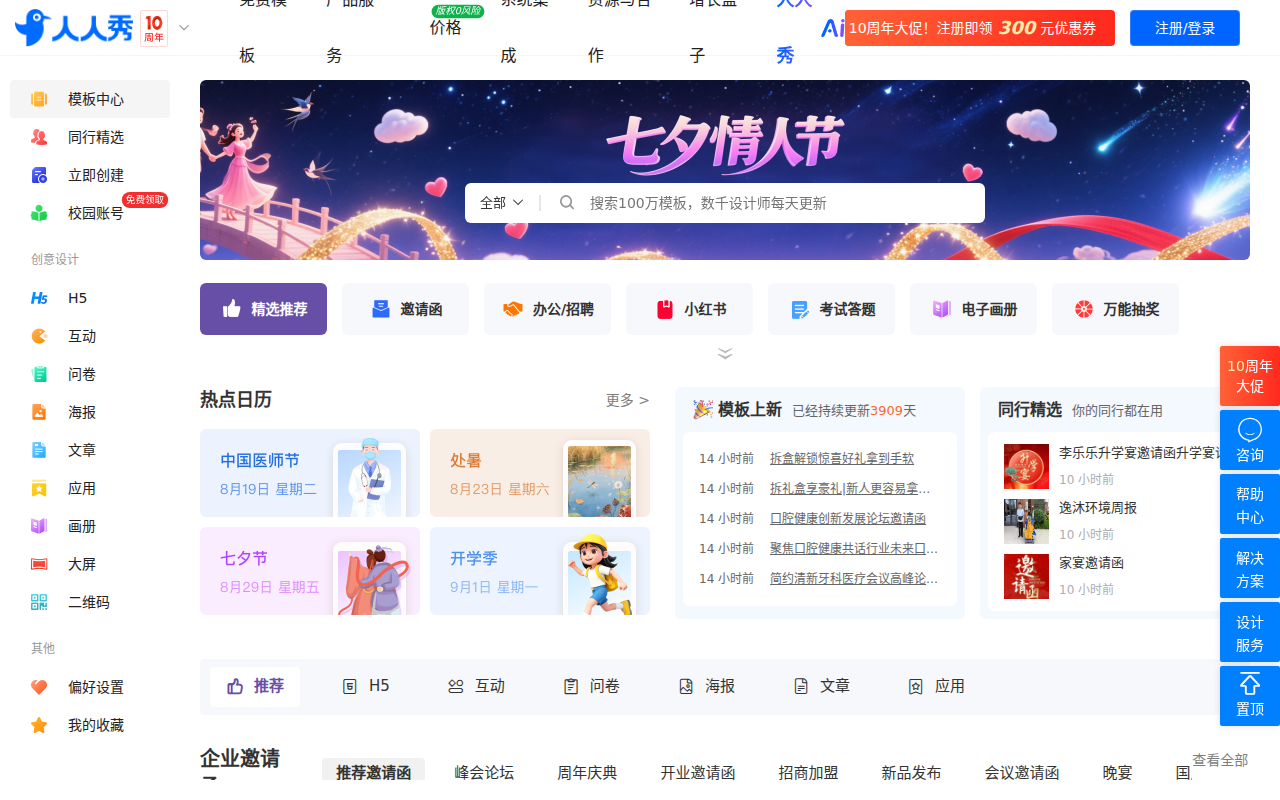Open the dropdown arrow beside the logo
The image size is (1280, 800).
coord(183,27)
